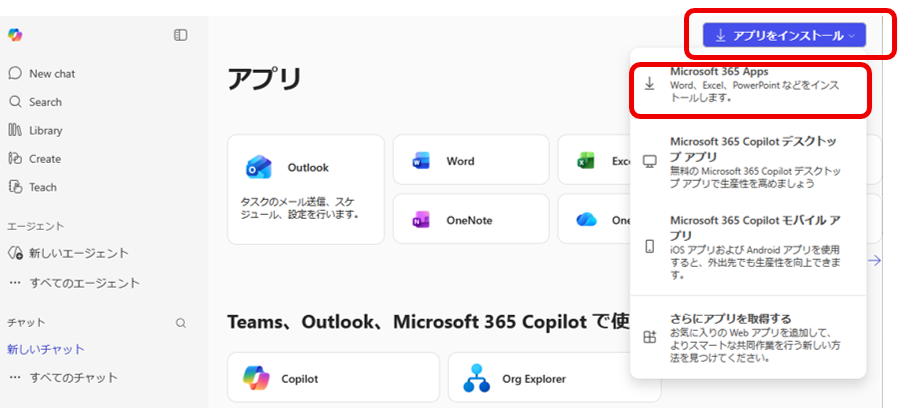Launch the Word app tile
908x420 pixels.
(470, 161)
